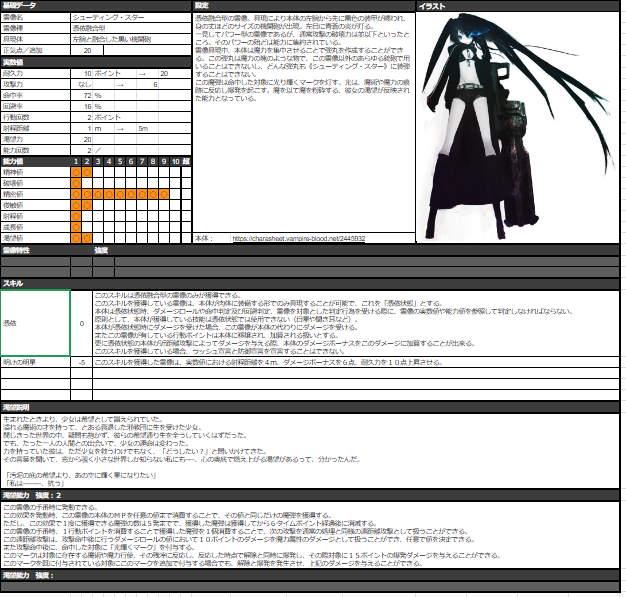
Task: Select level 9 mark in 精密値 row
Action: 164,194
